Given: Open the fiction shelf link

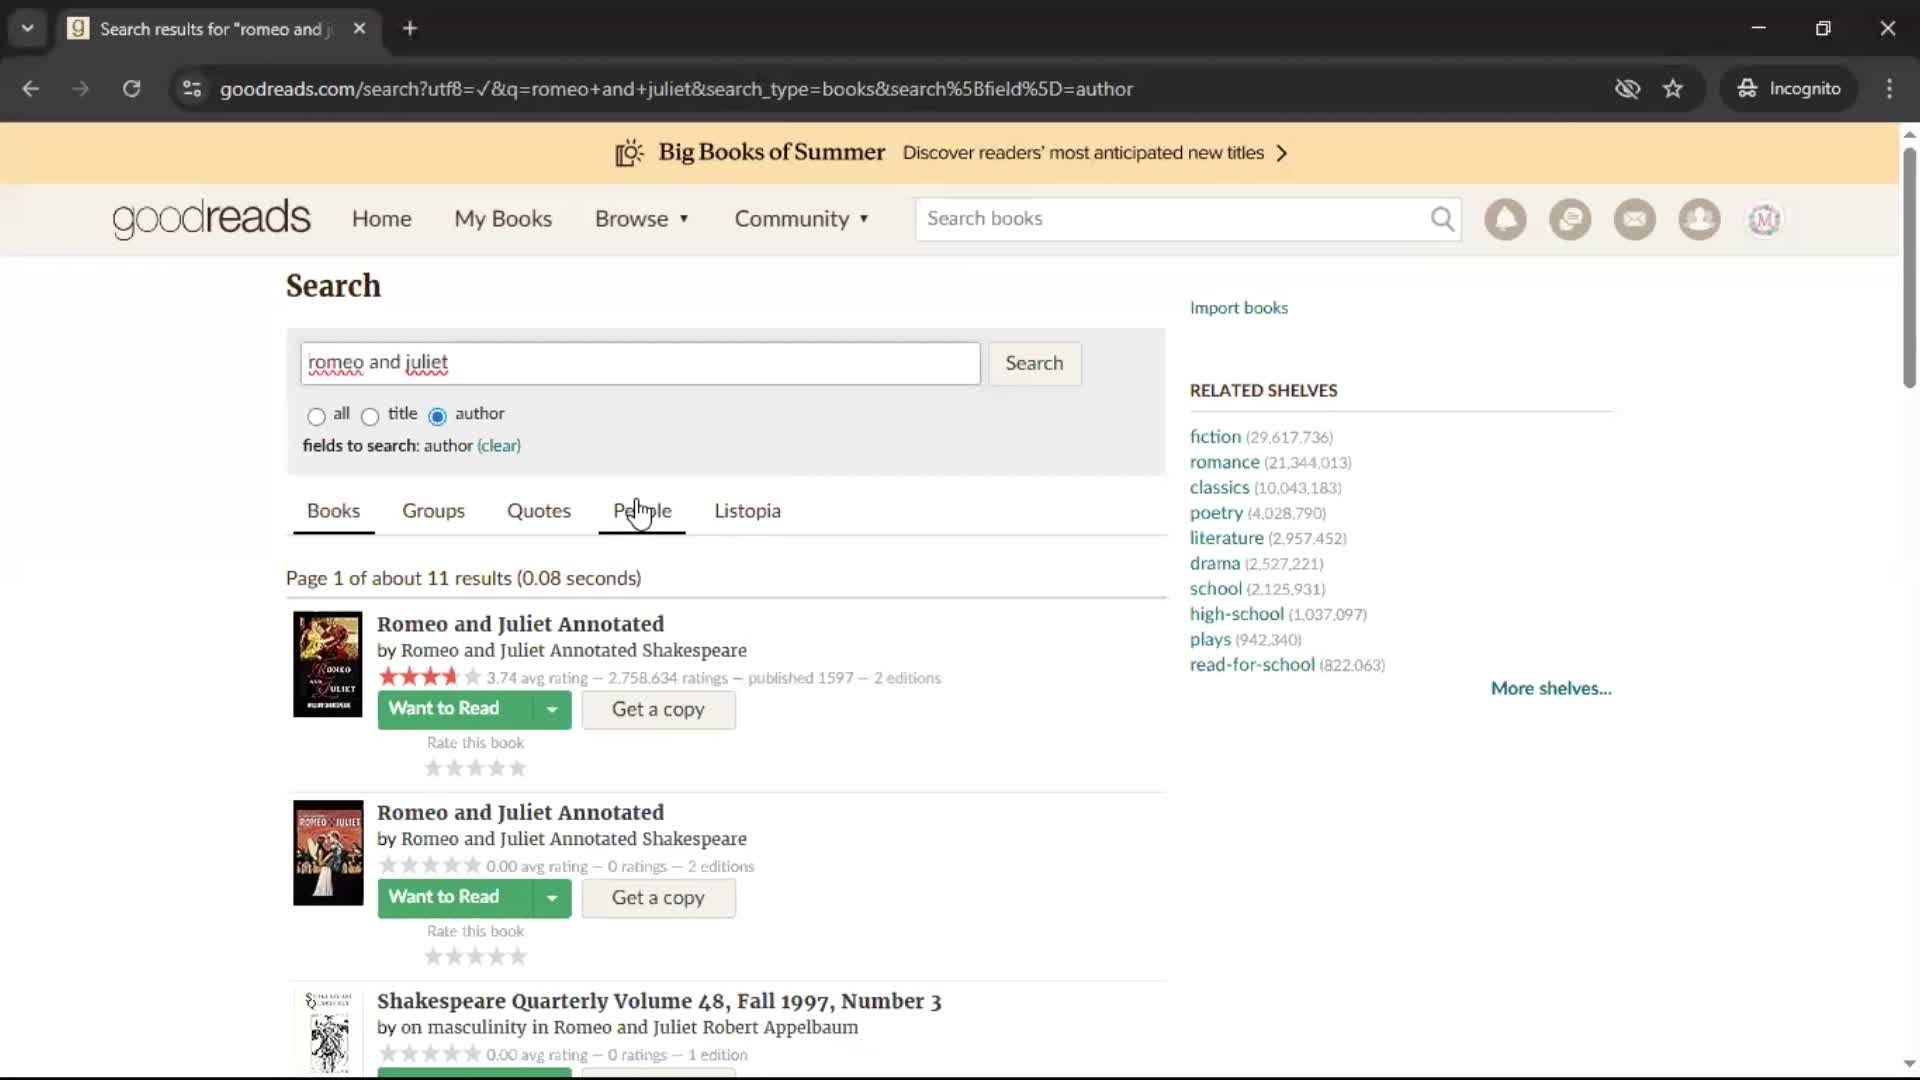Looking at the screenshot, I should [1215, 437].
